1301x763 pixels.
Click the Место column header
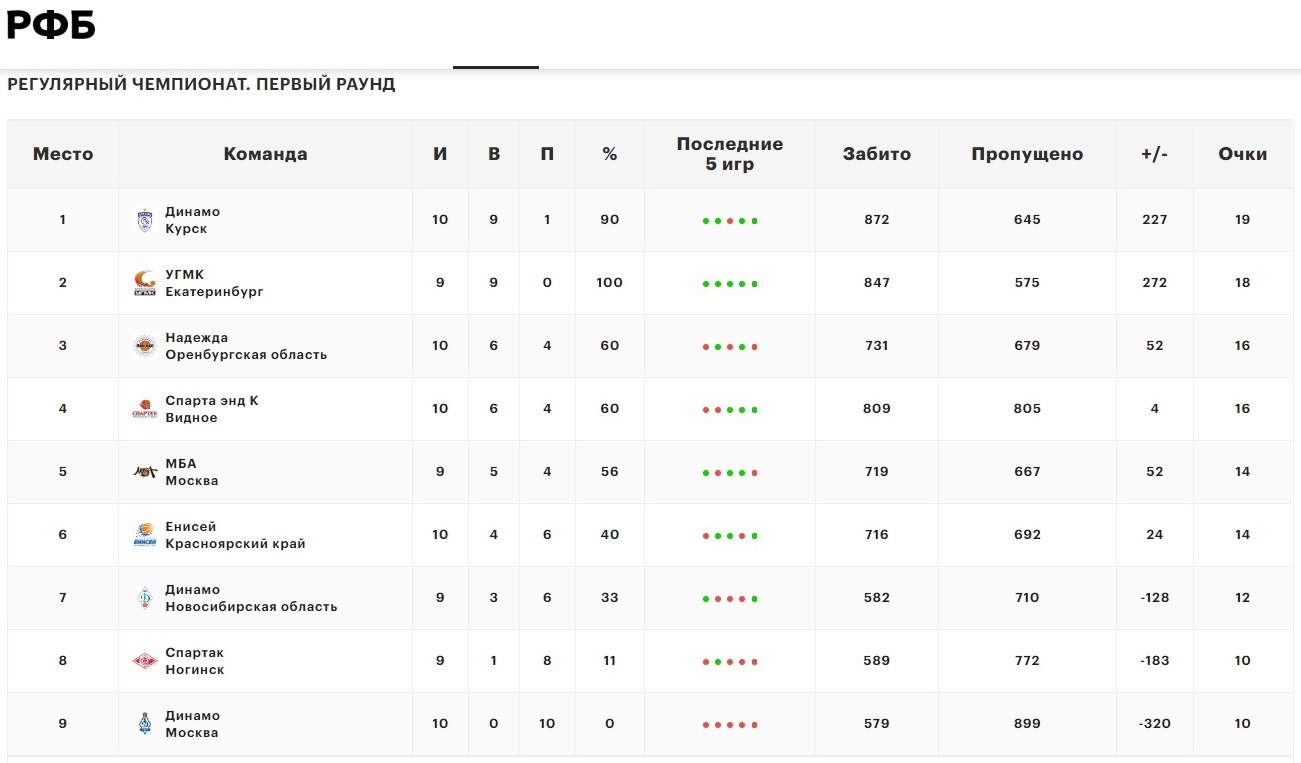(63, 154)
